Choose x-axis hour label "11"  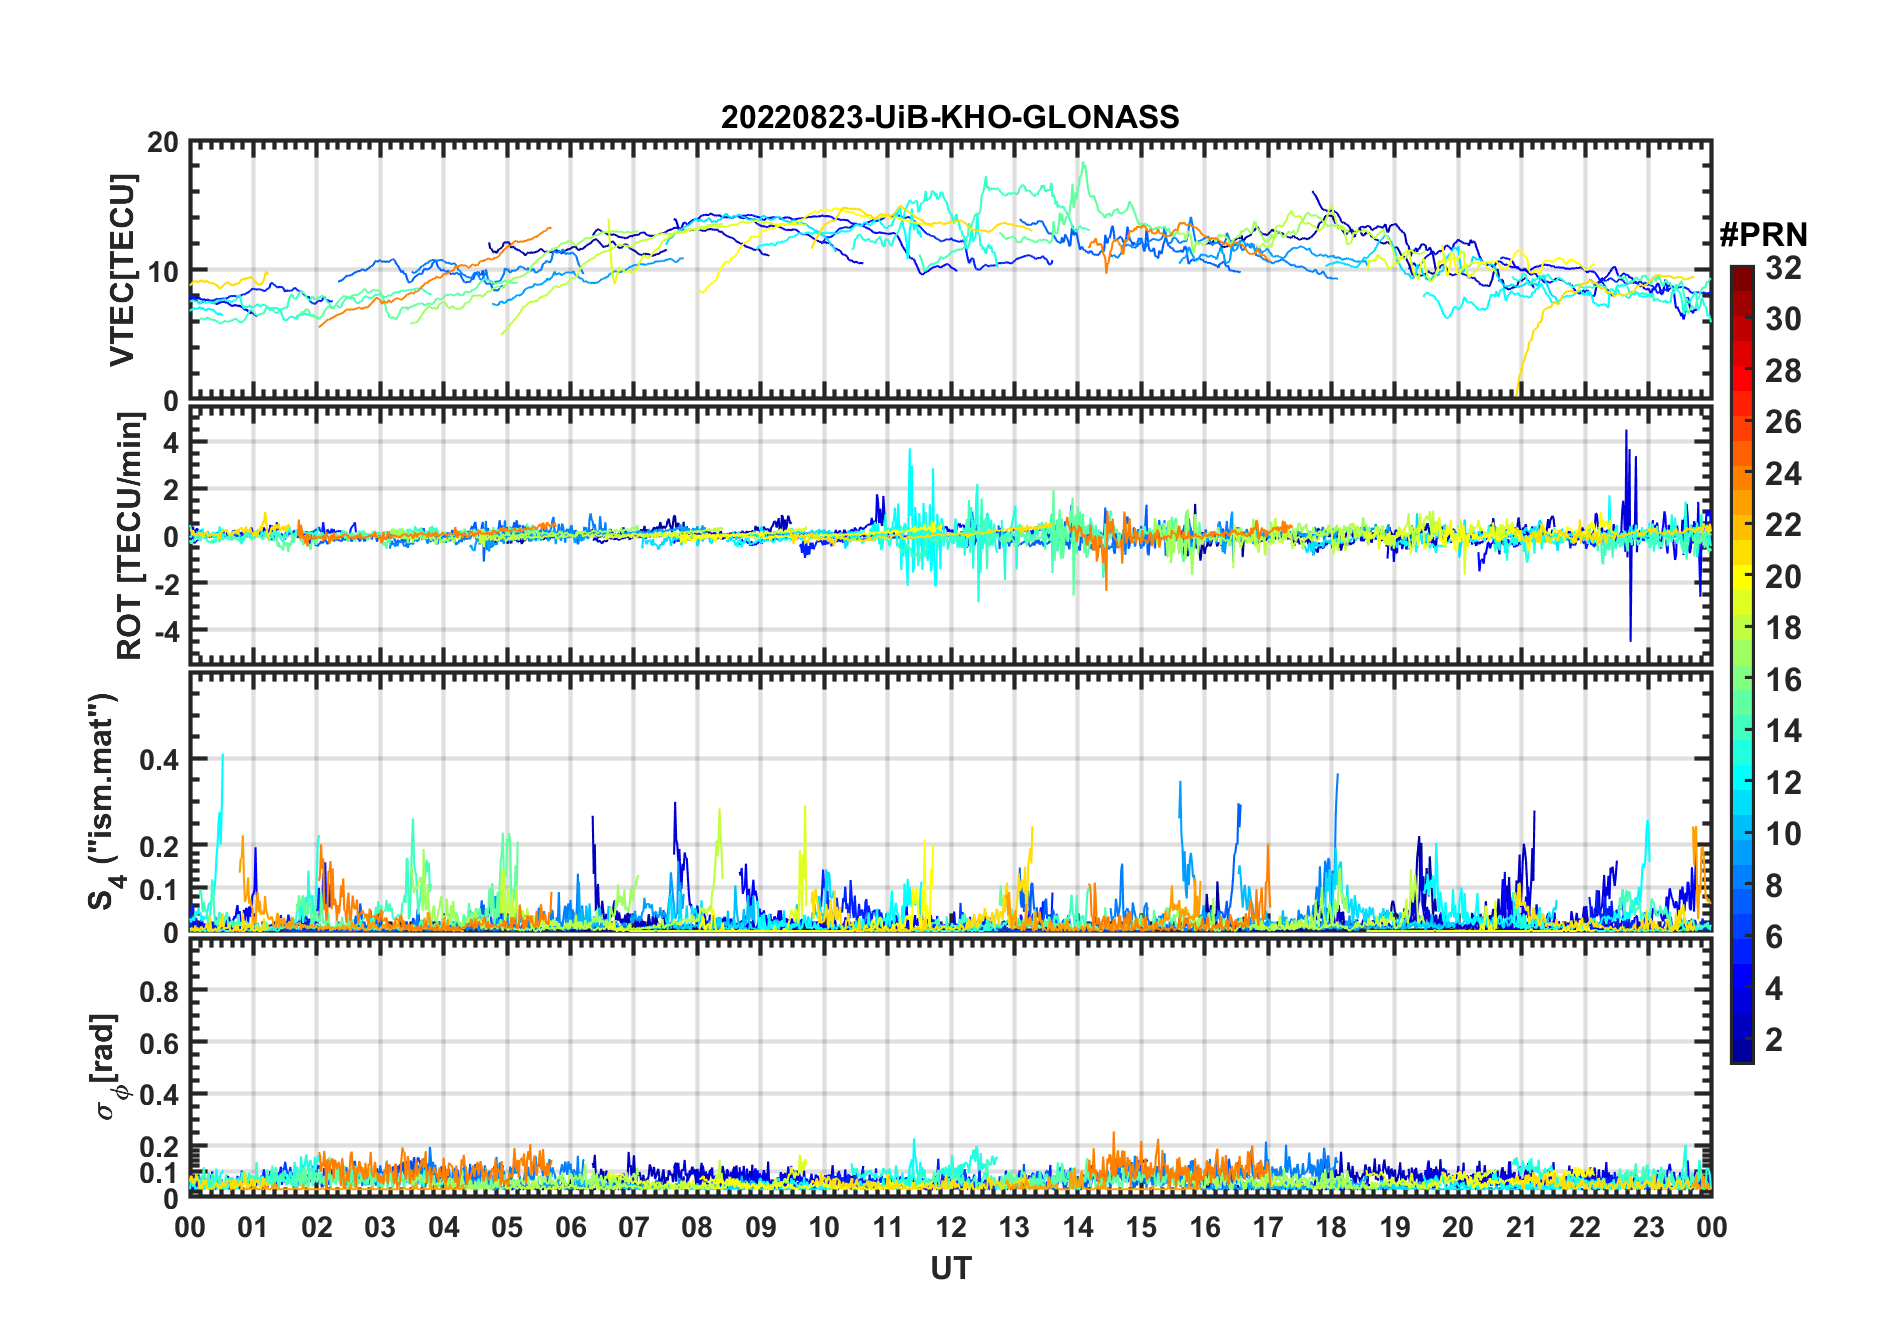pyautogui.click(x=887, y=1227)
